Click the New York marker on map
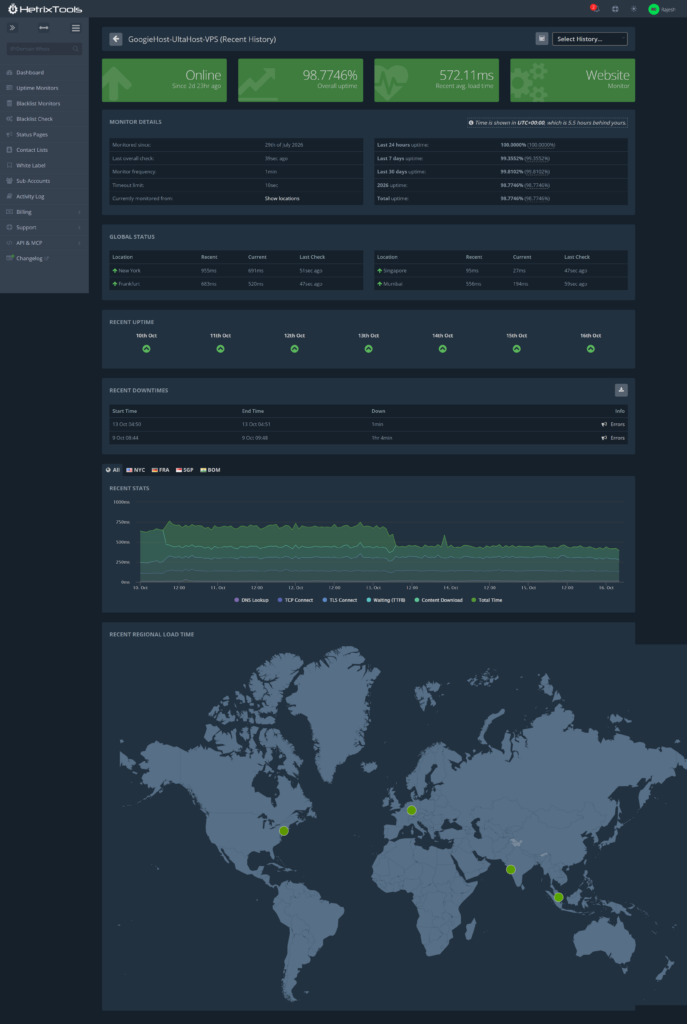Image resolution: width=687 pixels, height=1024 pixels. [284, 831]
